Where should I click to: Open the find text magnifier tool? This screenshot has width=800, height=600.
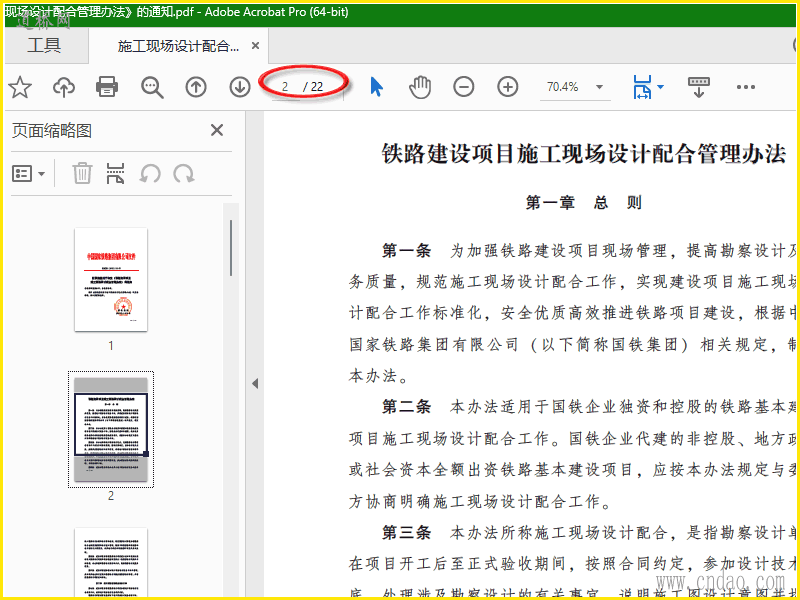[x=152, y=87]
